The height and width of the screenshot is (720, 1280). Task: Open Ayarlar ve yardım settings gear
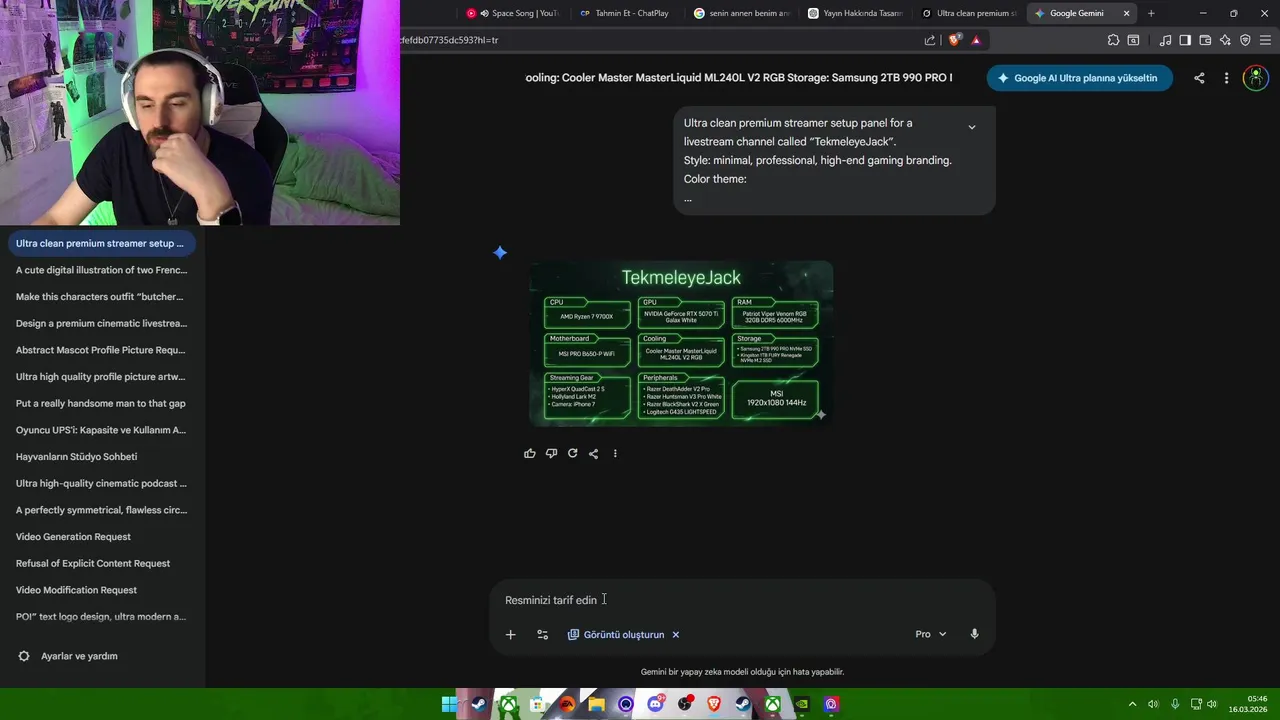pos(24,656)
